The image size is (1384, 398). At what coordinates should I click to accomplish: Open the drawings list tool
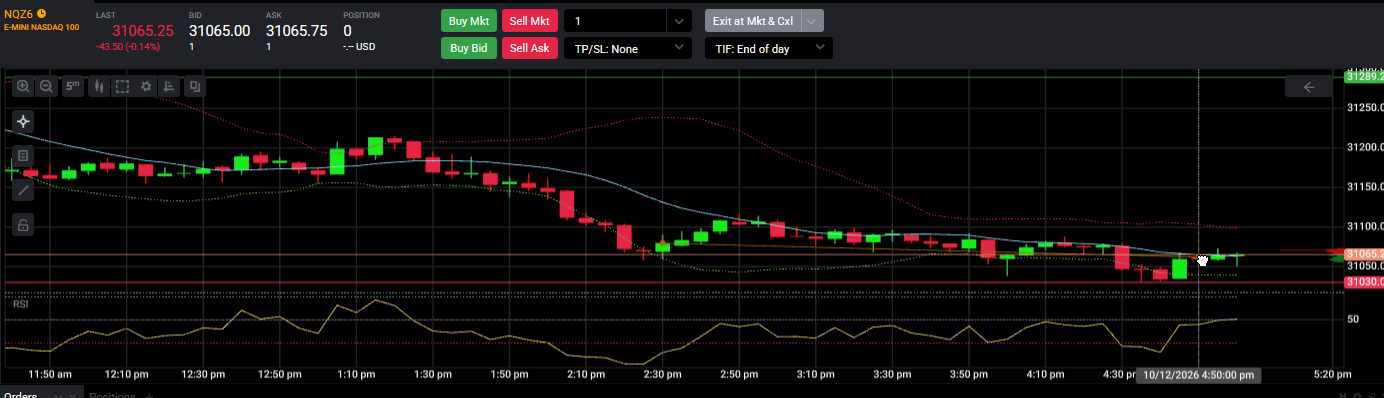click(x=23, y=156)
